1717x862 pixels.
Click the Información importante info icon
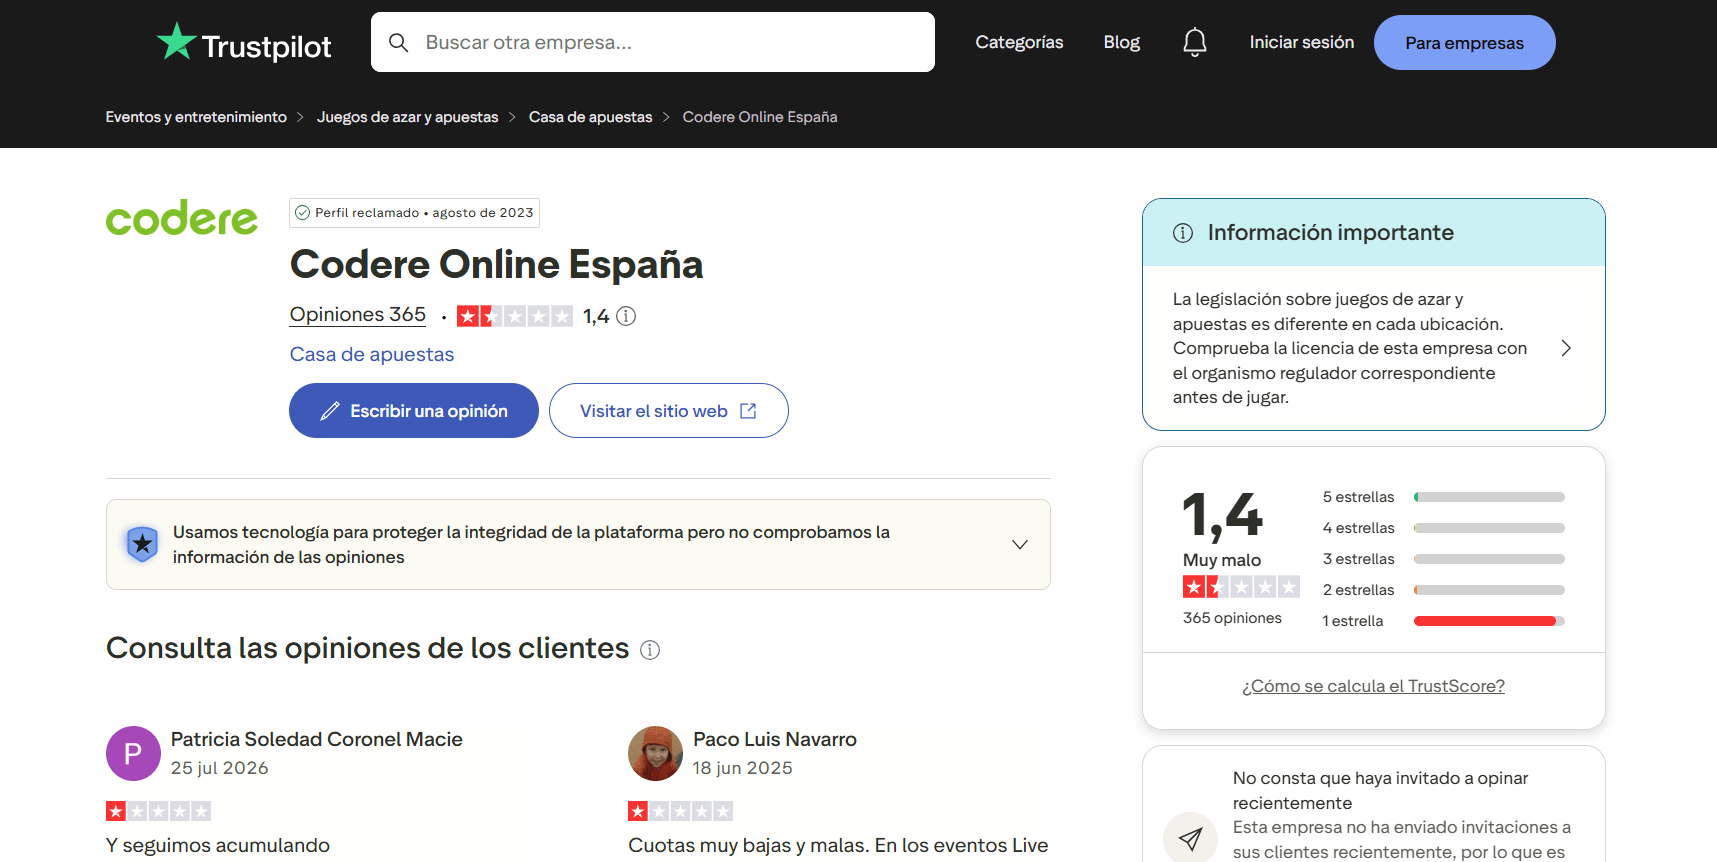1183,233
